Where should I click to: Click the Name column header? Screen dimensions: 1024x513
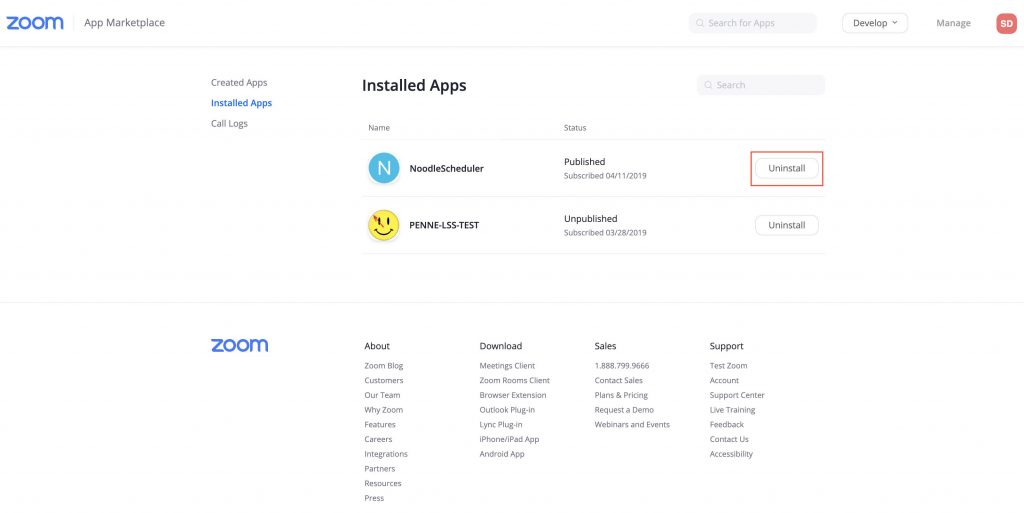379,128
